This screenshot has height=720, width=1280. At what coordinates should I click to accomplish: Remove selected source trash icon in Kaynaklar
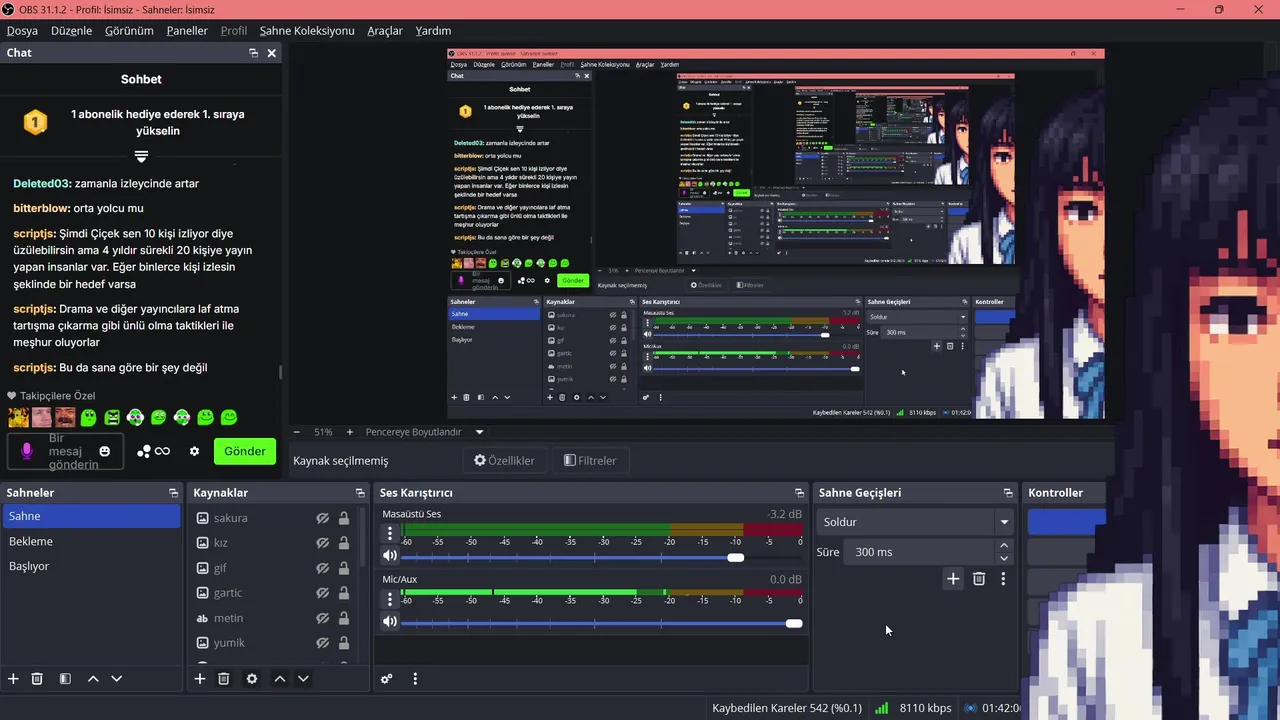(224, 679)
